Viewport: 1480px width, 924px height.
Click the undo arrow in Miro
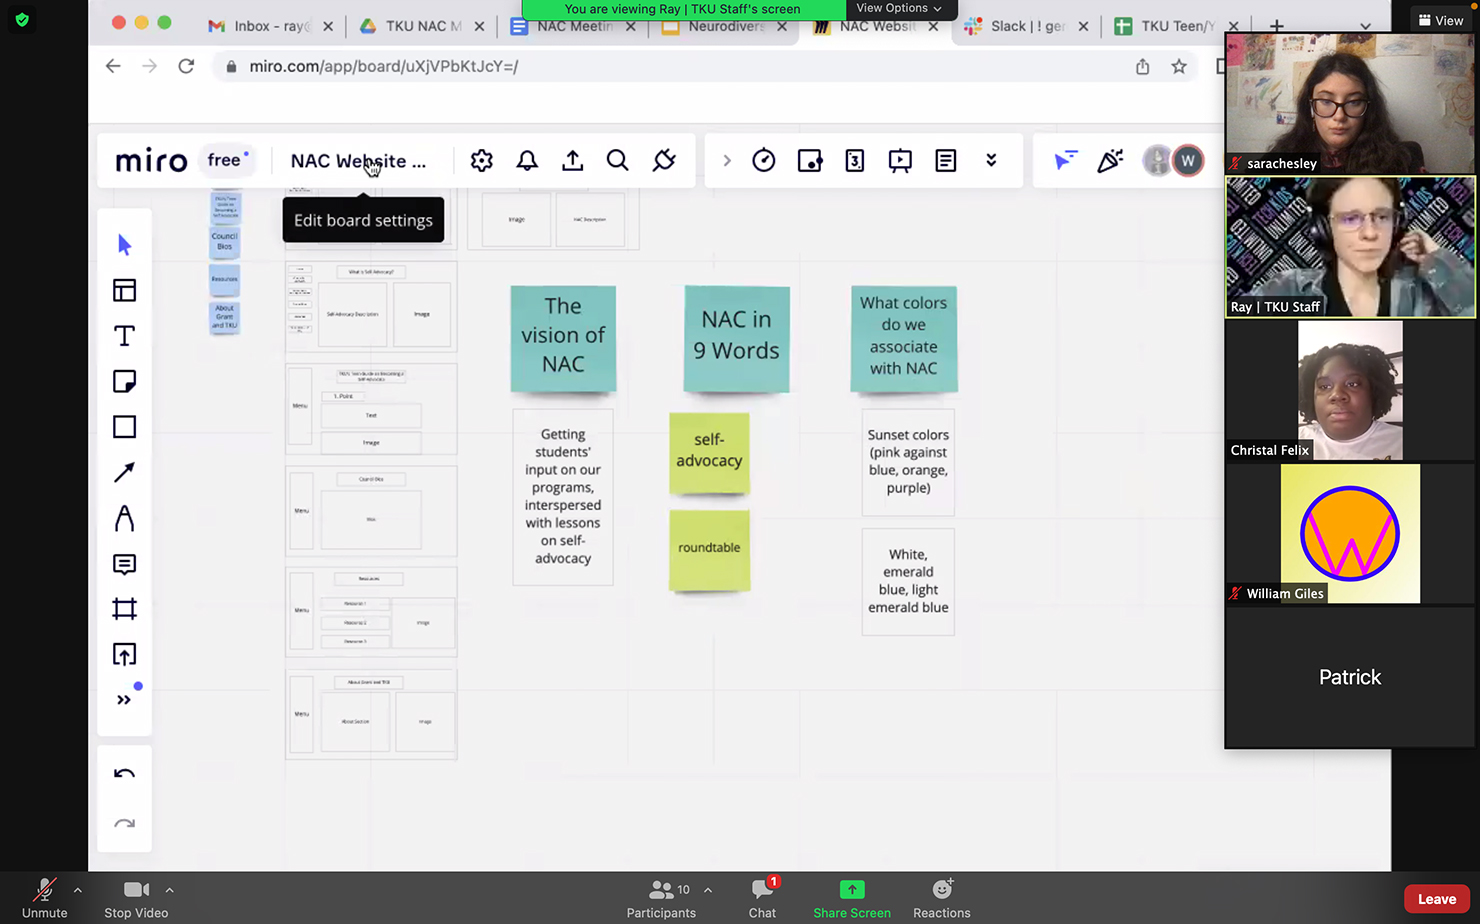124,774
